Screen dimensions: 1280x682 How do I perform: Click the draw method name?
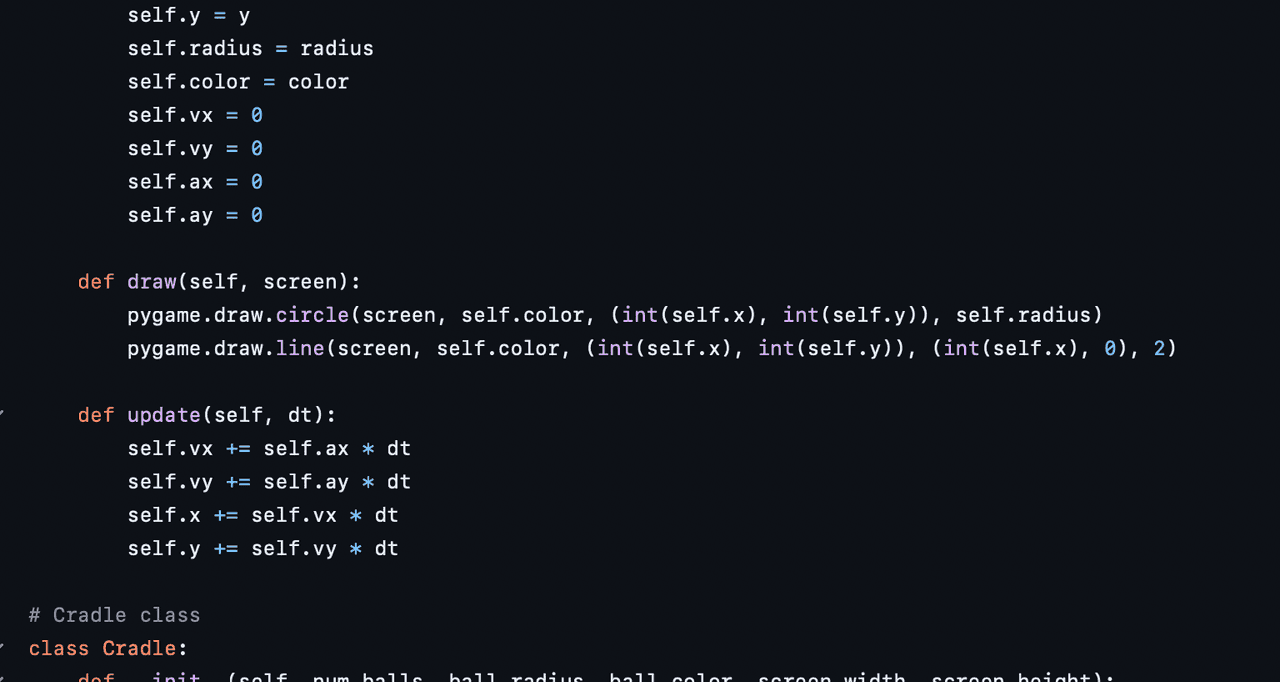tap(152, 282)
